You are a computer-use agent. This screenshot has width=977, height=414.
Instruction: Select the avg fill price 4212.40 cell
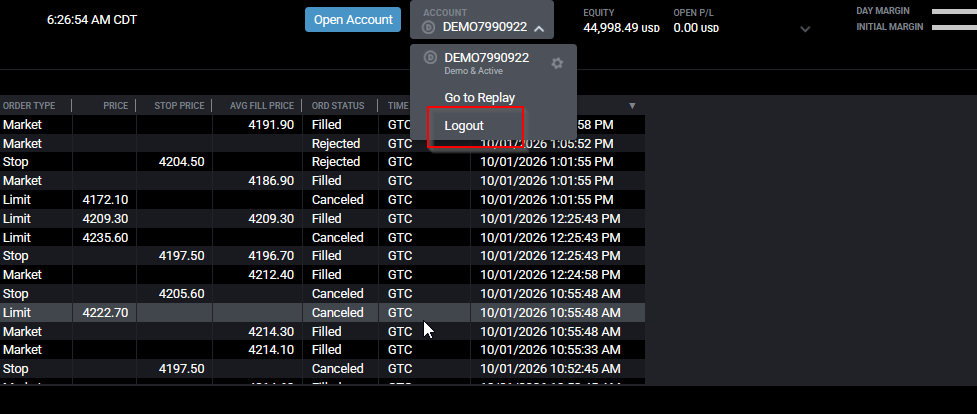pyautogui.click(x=271, y=274)
